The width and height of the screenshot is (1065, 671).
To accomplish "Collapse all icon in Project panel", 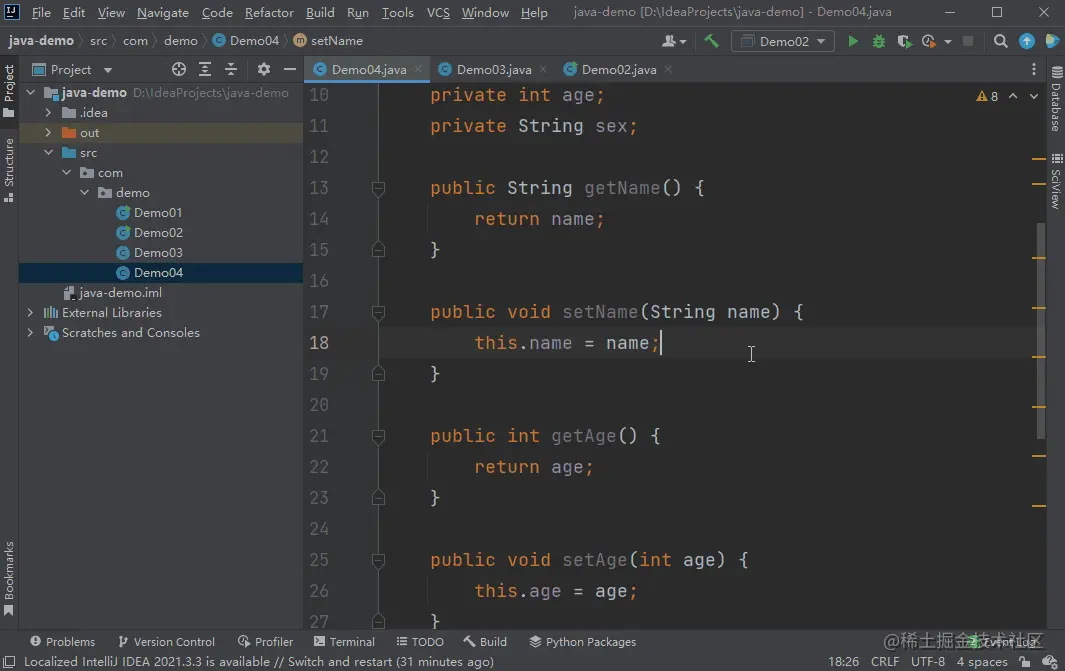I will click(231, 69).
